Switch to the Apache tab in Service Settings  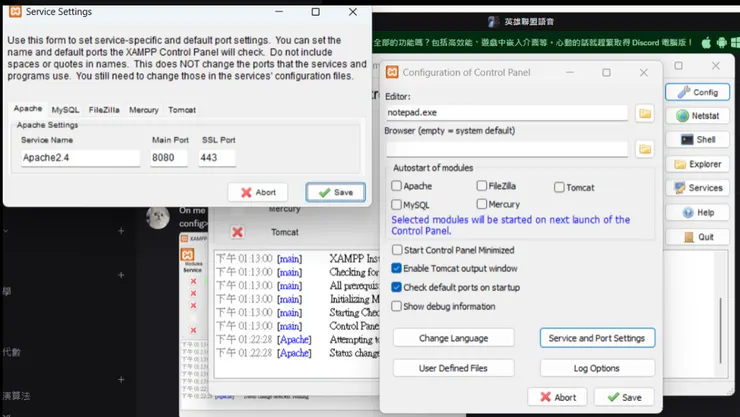(x=28, y=108)
